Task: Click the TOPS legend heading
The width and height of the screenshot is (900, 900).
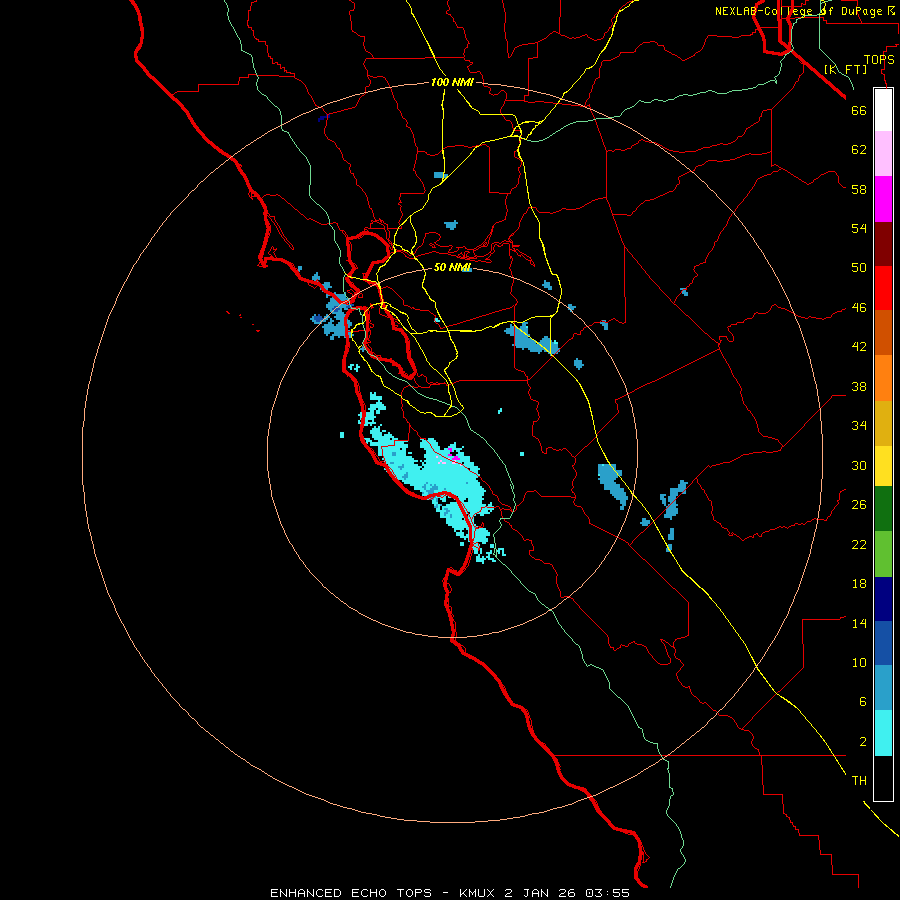Action: pos(879,59)
